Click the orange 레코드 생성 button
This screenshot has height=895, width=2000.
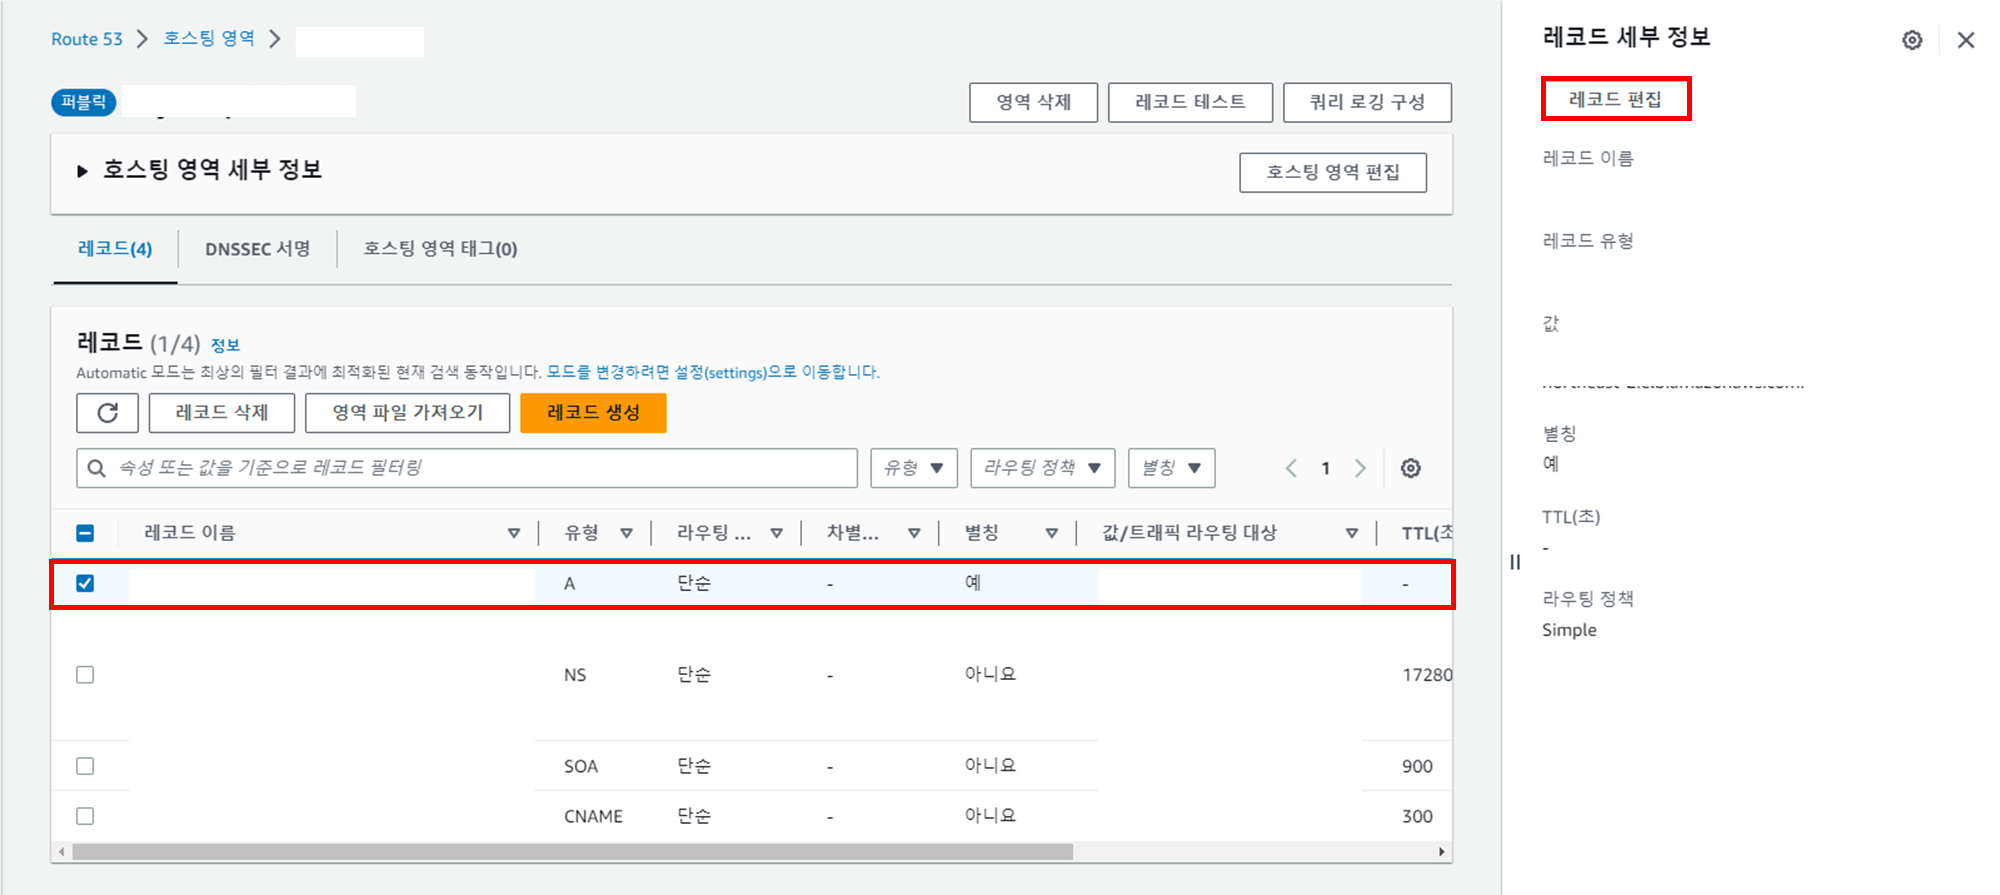coord(593,412)
